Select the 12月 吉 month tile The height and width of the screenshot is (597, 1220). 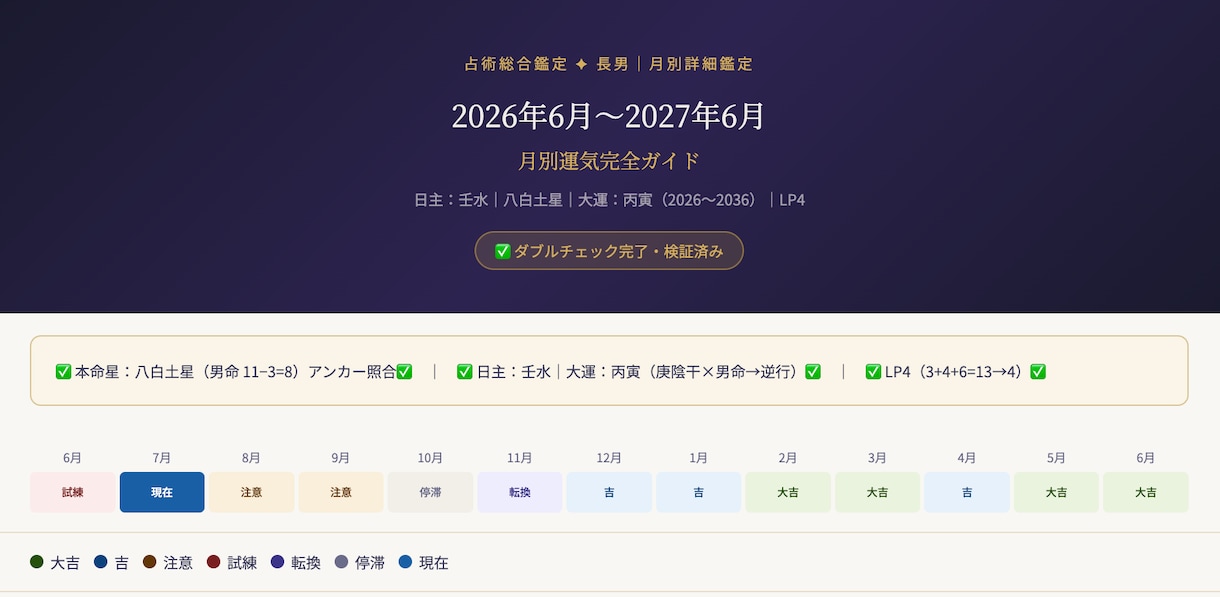pos(609,492)
